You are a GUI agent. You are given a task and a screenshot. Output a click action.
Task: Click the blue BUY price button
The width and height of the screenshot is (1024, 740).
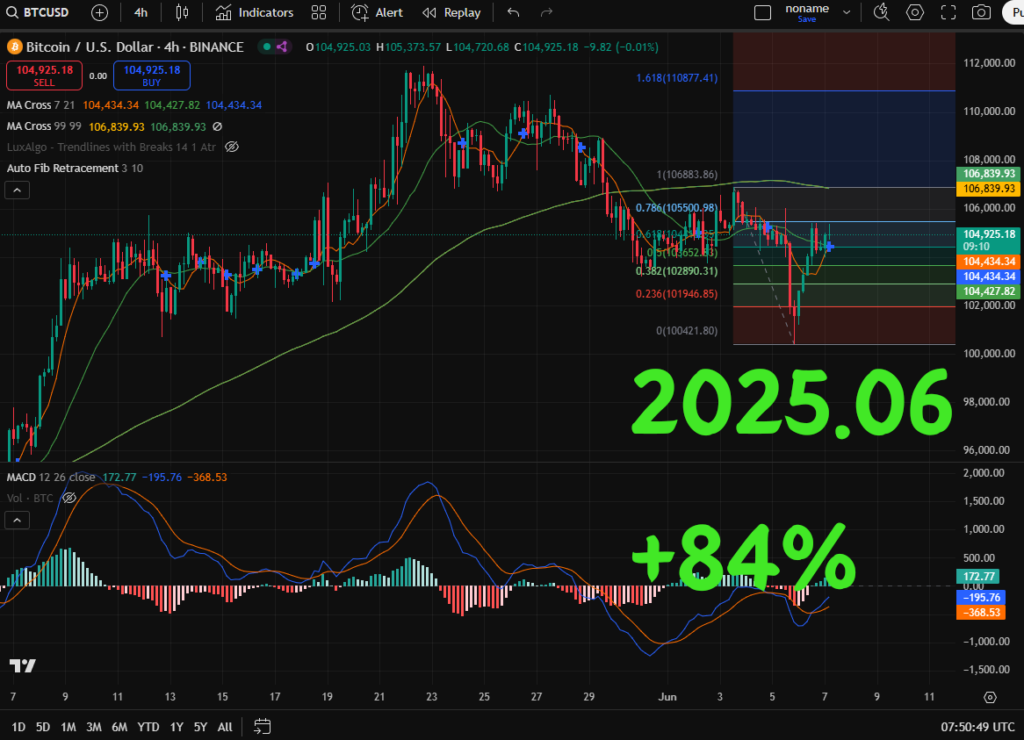tap(152, 76)
